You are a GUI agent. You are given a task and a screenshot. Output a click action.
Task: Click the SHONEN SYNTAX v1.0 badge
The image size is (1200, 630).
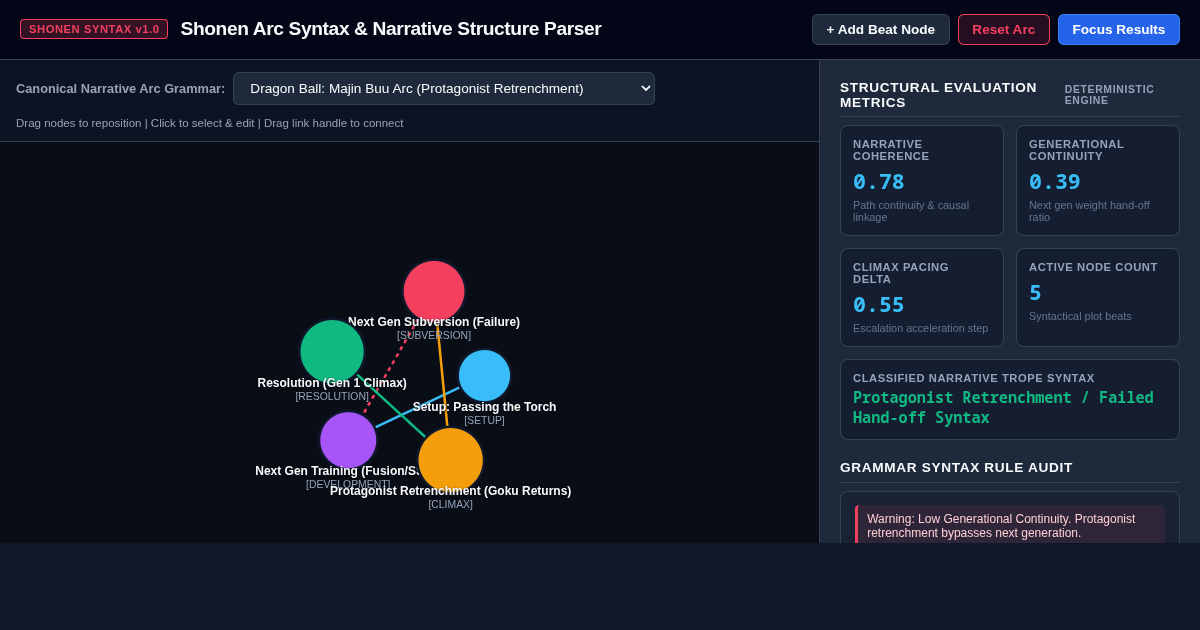pyautogui.click(x=94, y=29)
